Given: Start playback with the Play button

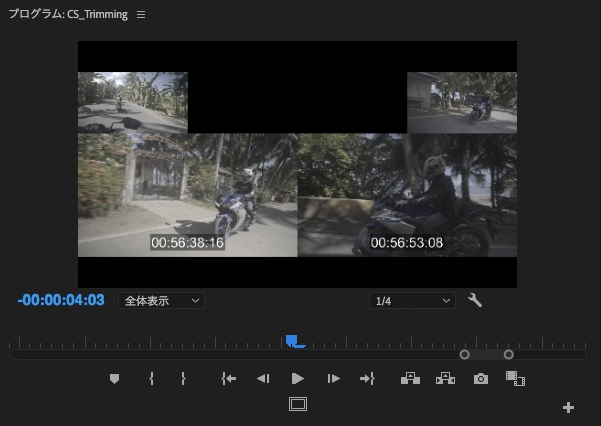Looking at the screenshot, I should pos(297,379).
